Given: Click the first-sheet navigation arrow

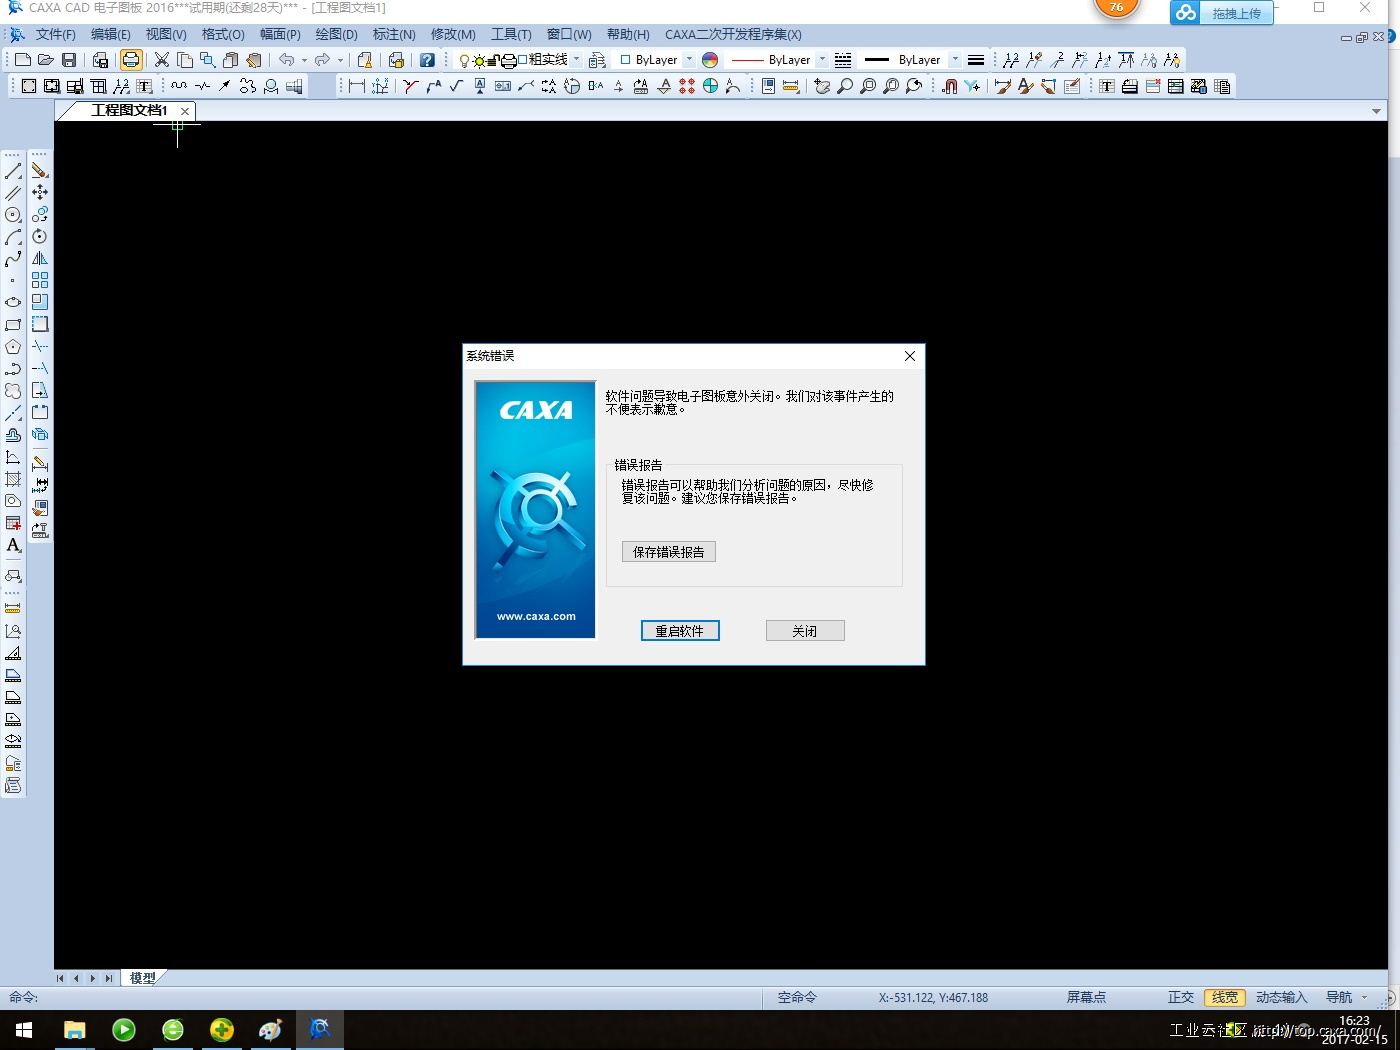Looking at the screenshot, I should pos(60,978).
